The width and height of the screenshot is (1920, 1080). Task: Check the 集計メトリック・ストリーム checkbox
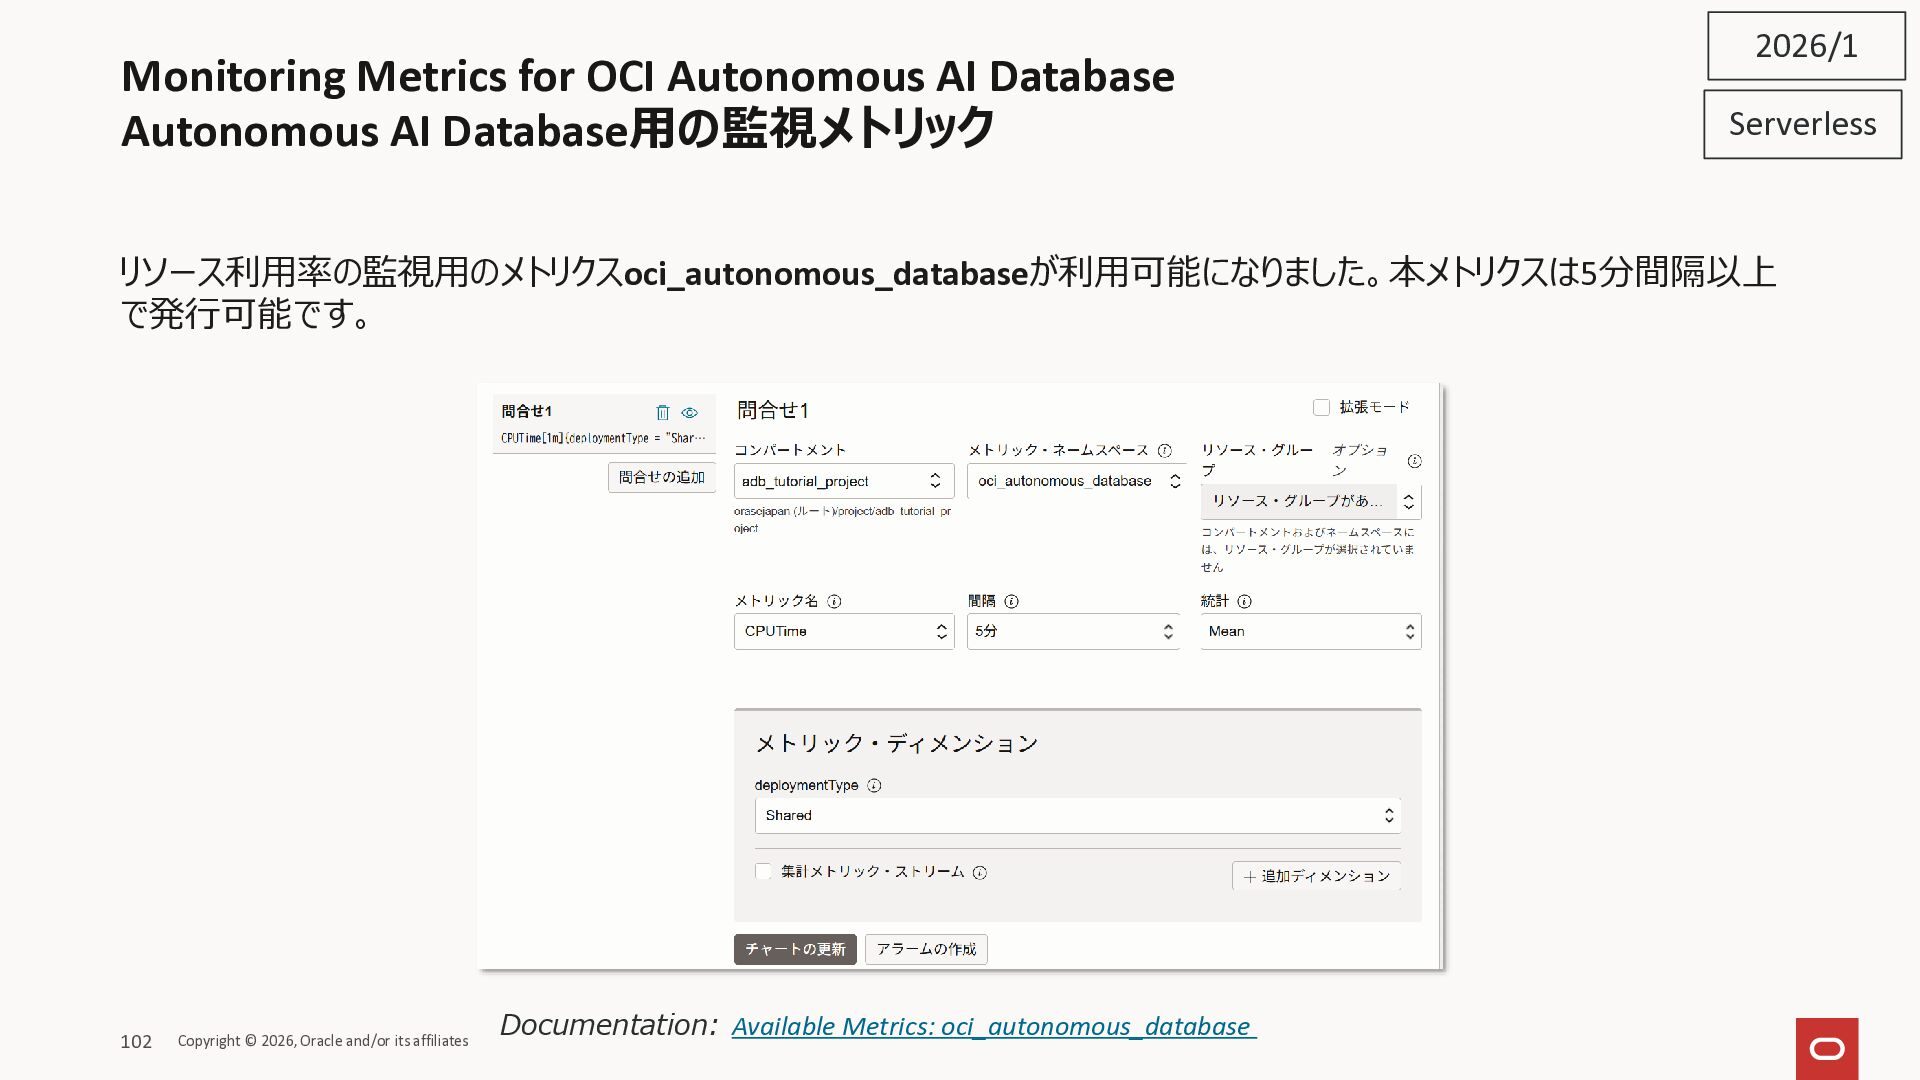click(764, 872)
